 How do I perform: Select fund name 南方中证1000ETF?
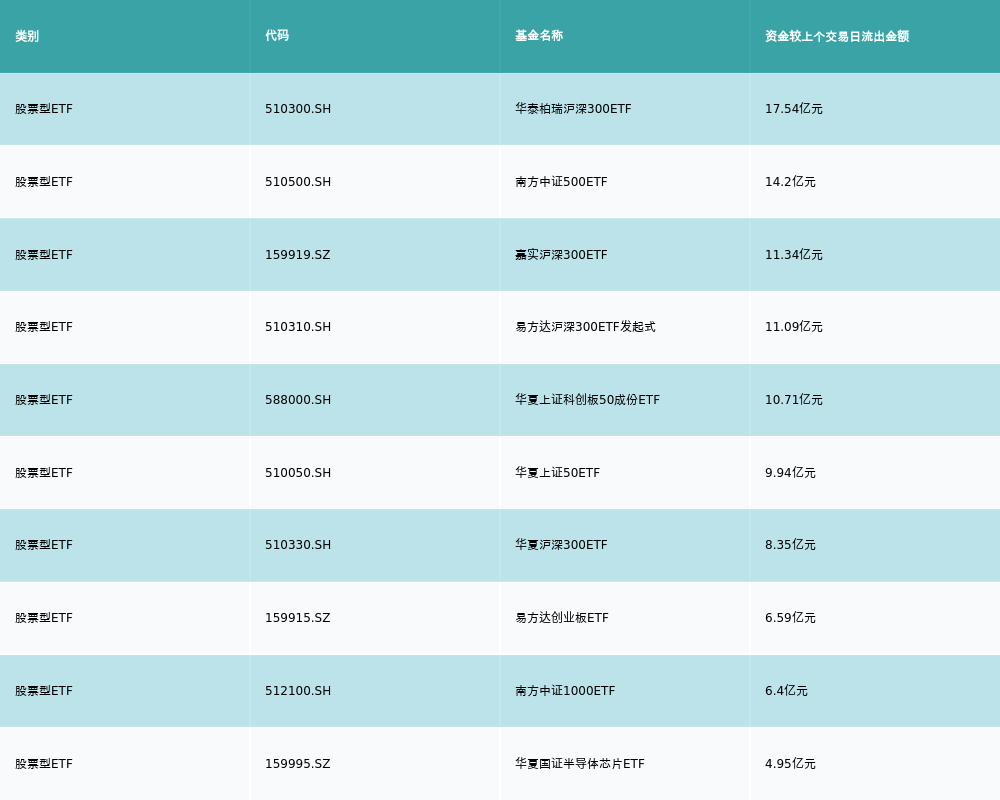click(565, 691)
